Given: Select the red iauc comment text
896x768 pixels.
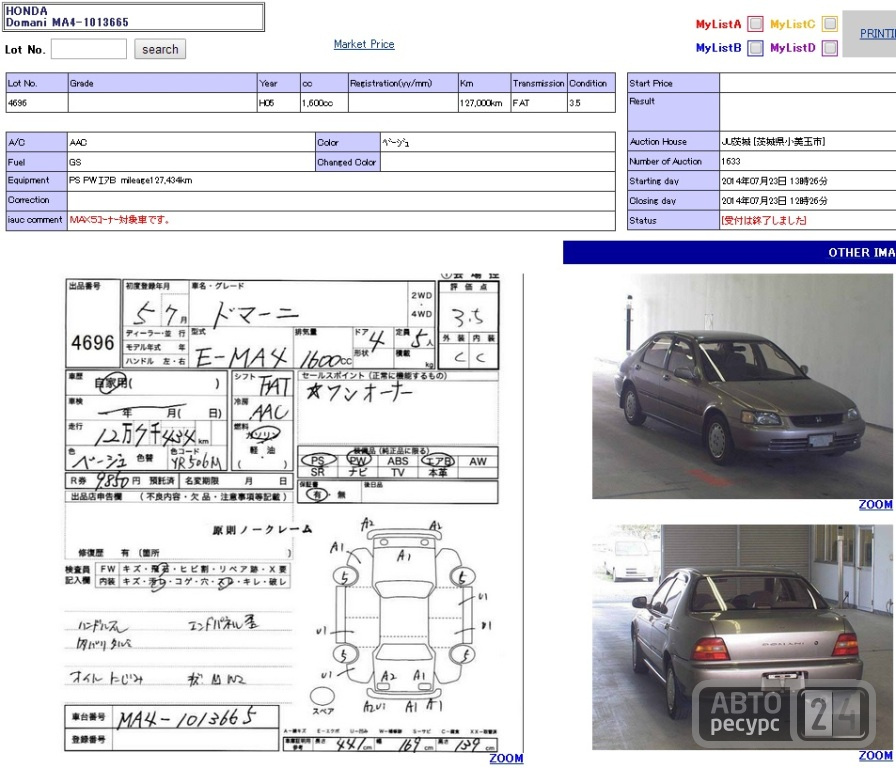Looking at the screenshot, I should [x=119, y=220].
